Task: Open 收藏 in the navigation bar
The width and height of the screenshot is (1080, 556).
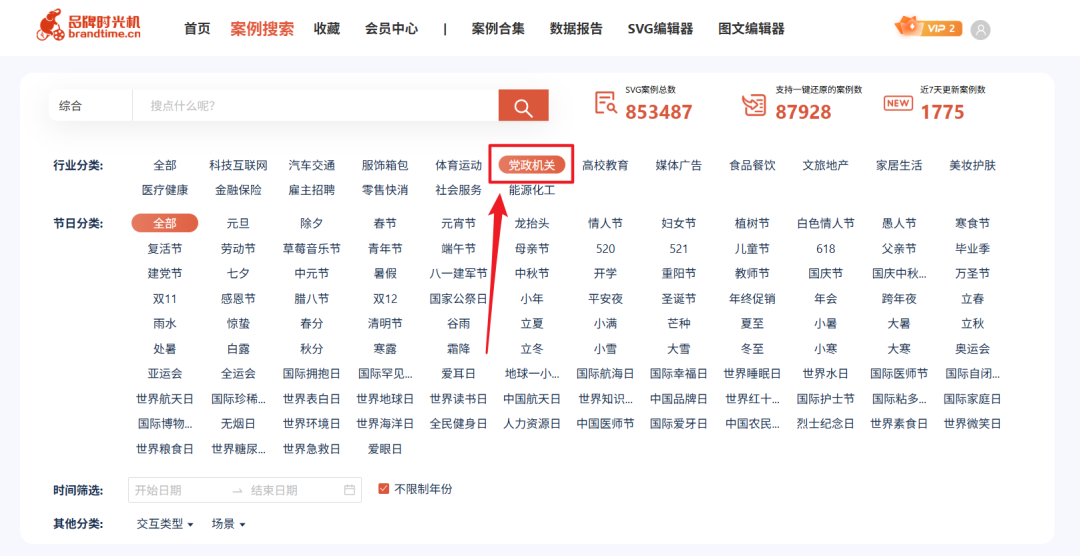Action: point(327,29)
